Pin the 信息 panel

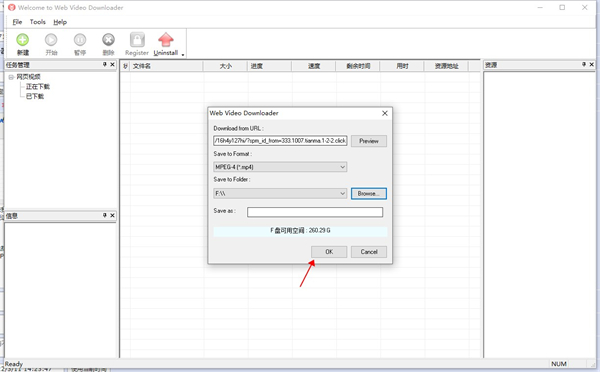(x=104, y=215)
